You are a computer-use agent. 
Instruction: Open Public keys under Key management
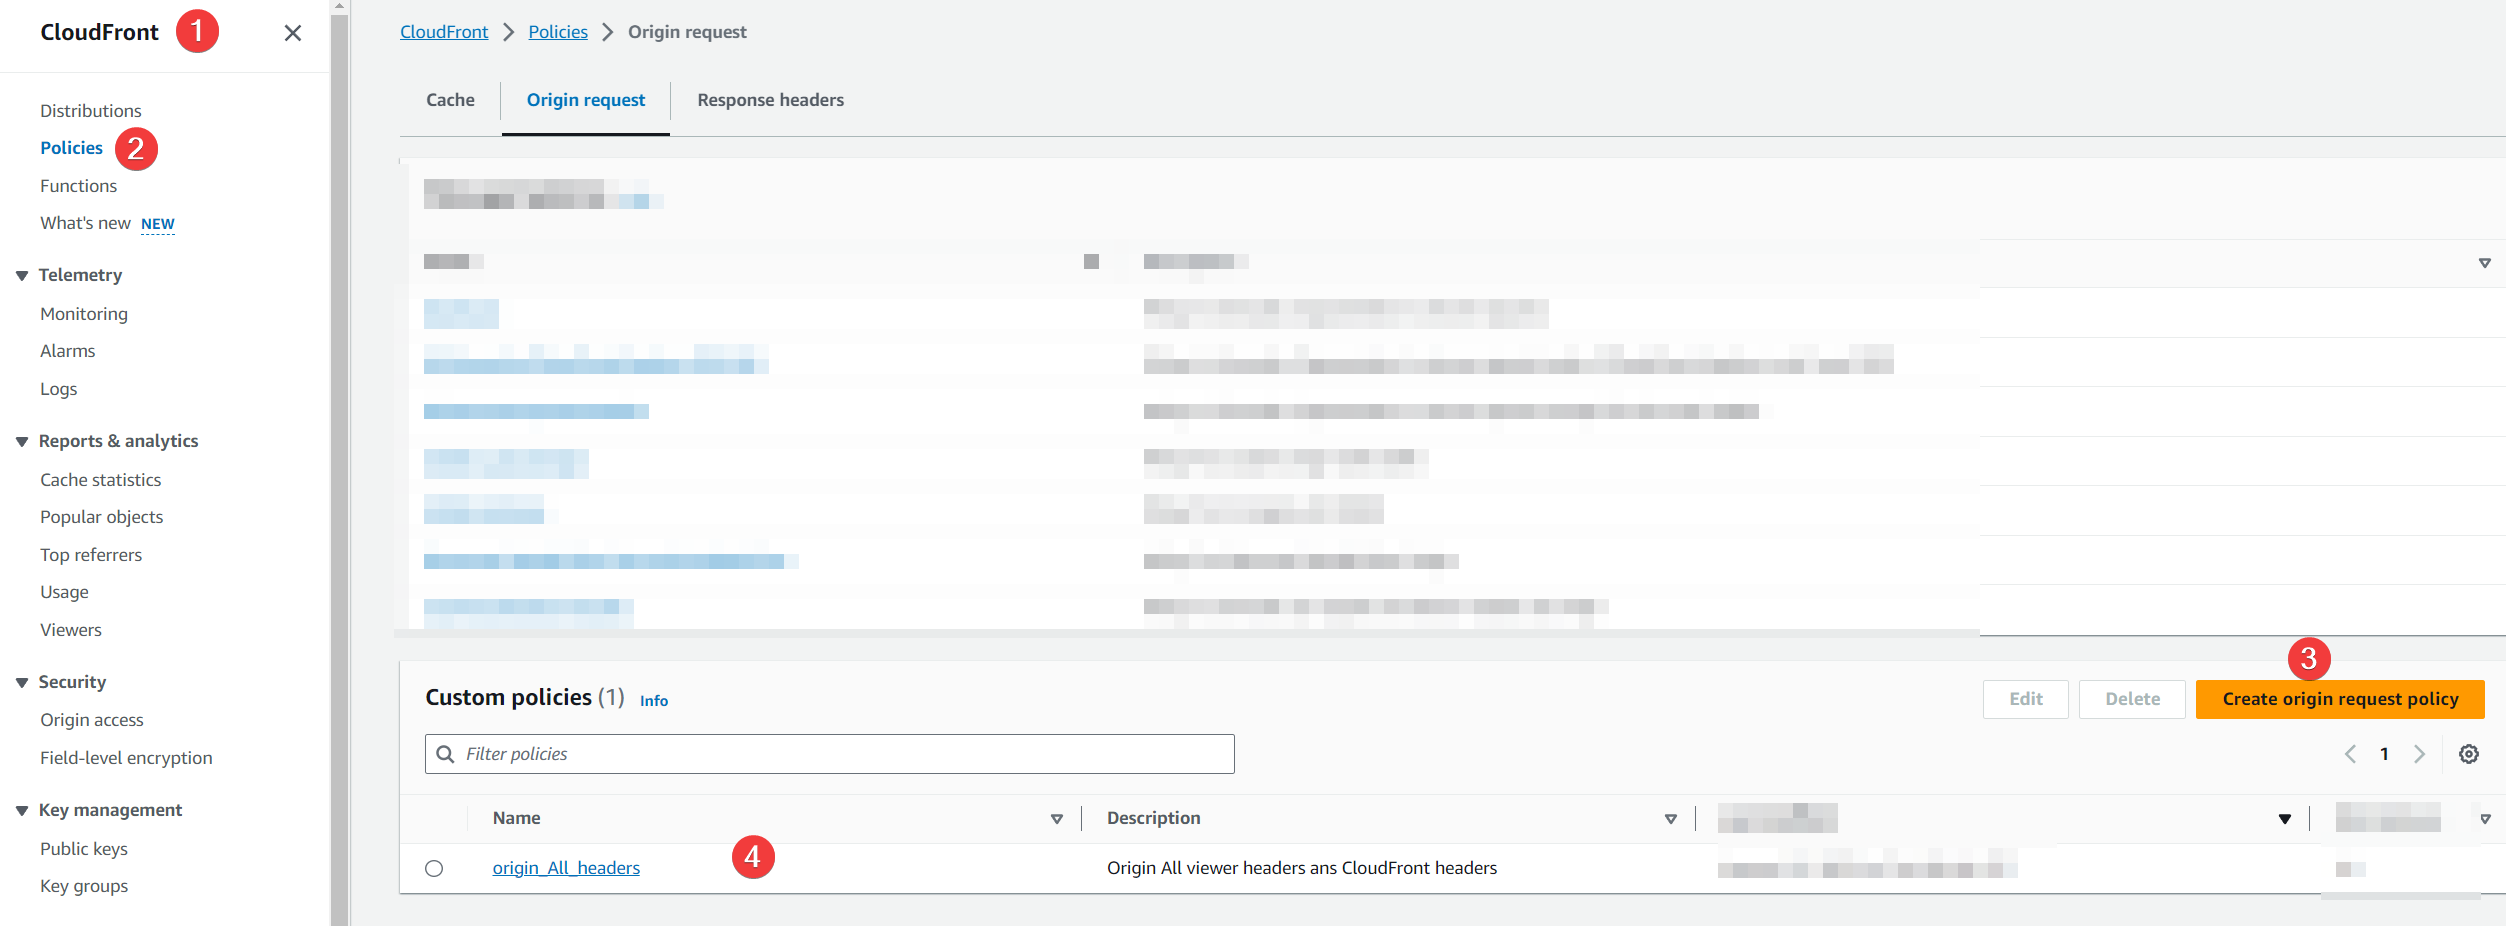click(84, 849)
